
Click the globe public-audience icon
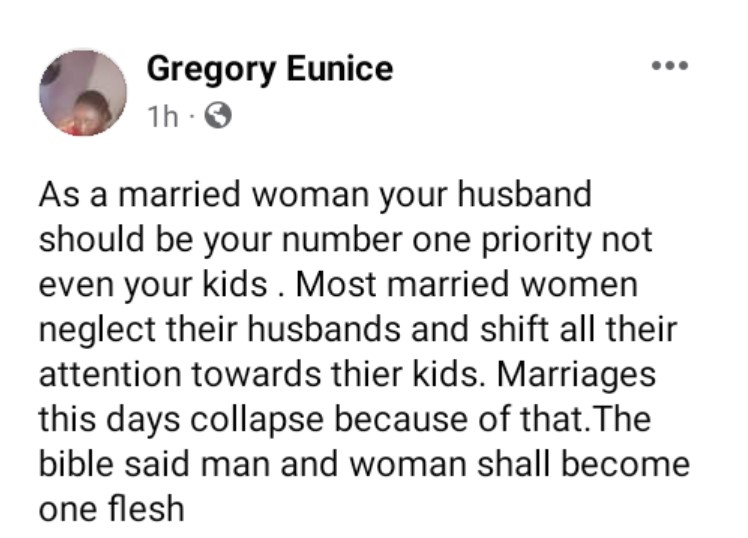tap(217, 117)
